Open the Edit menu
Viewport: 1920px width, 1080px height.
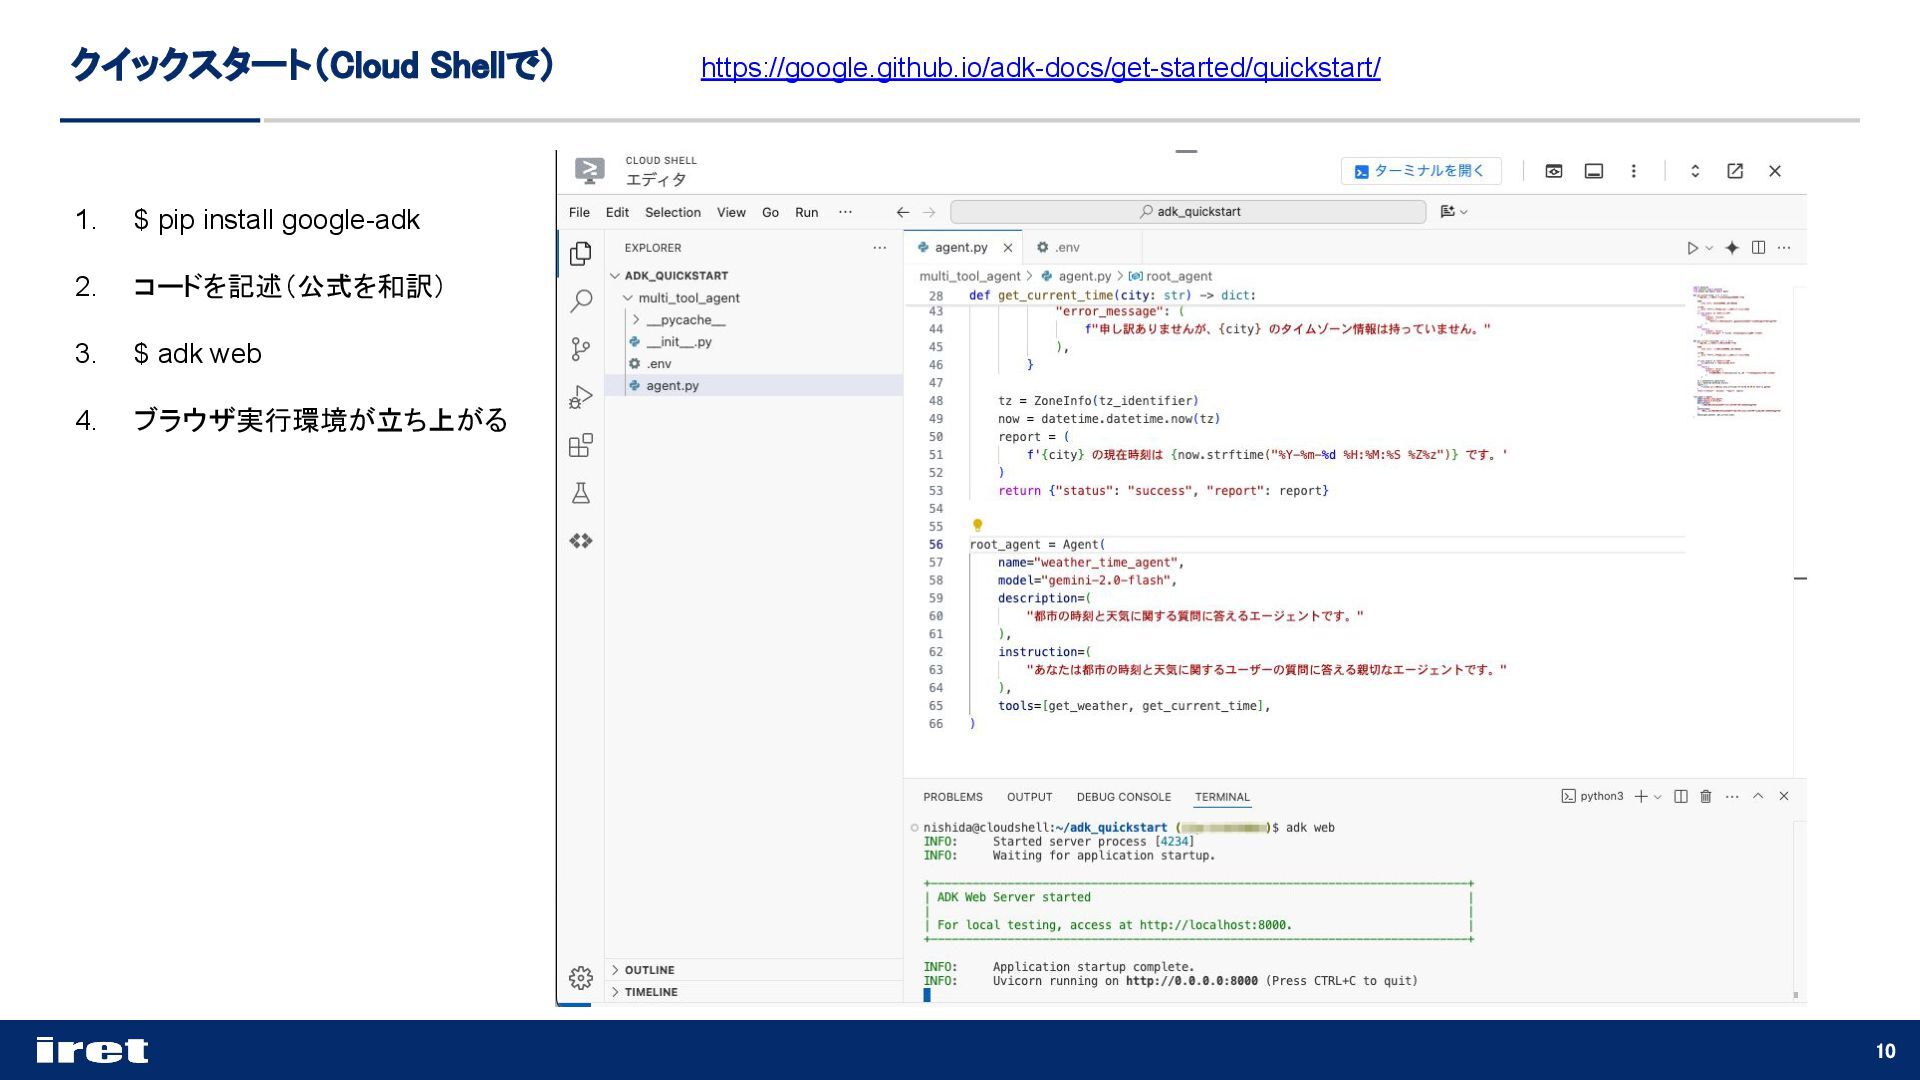(x=617, y=212)
